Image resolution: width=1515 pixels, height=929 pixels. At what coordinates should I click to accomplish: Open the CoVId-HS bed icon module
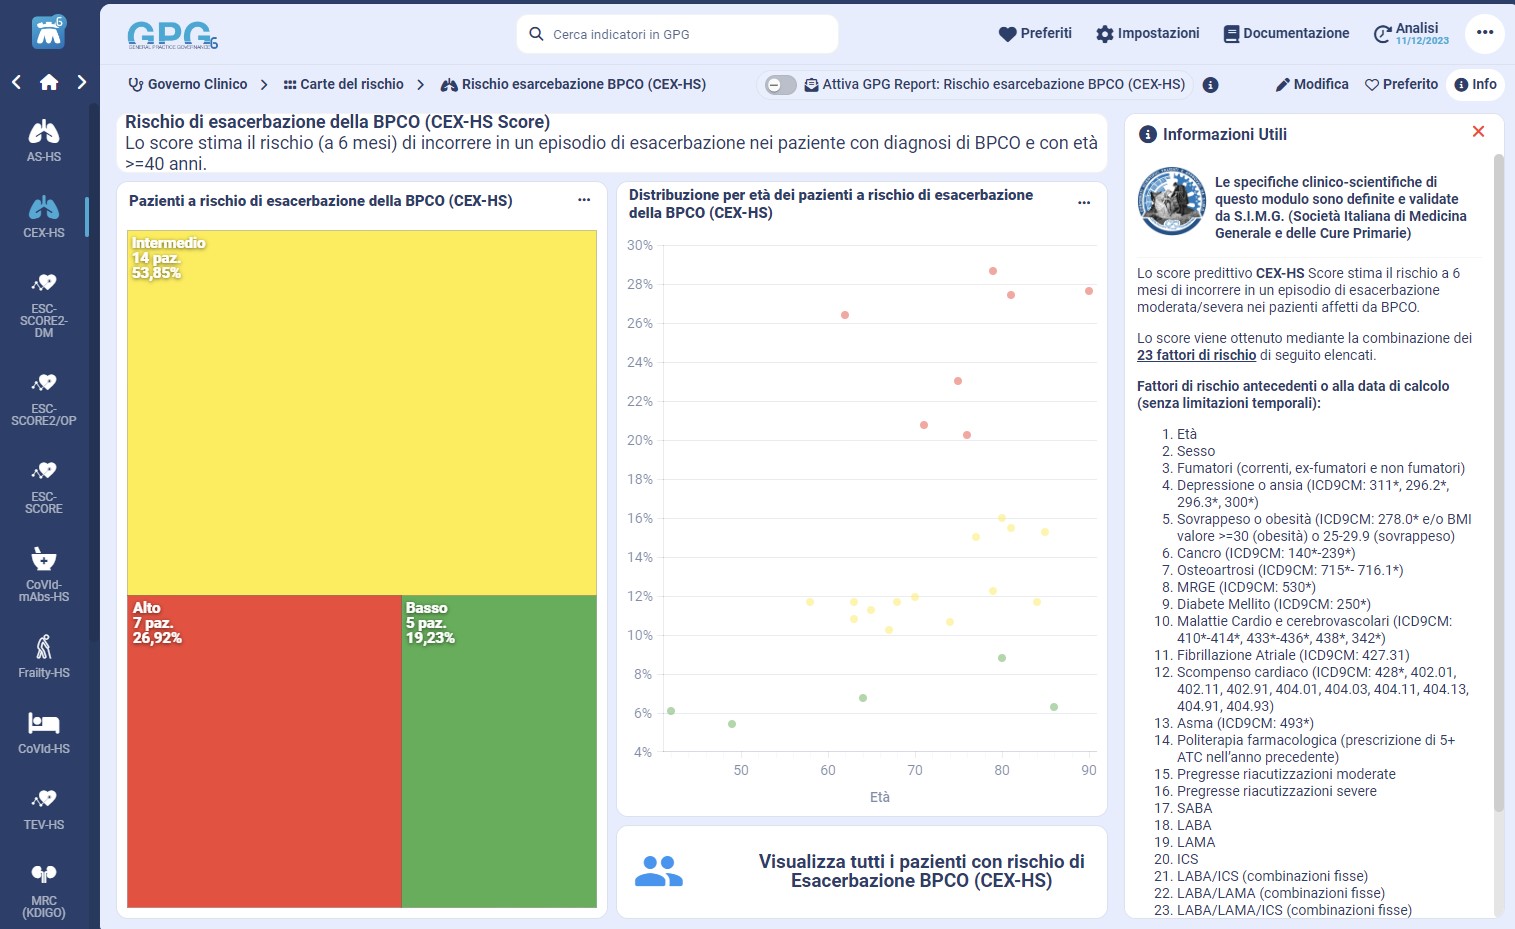pos(44,731)
